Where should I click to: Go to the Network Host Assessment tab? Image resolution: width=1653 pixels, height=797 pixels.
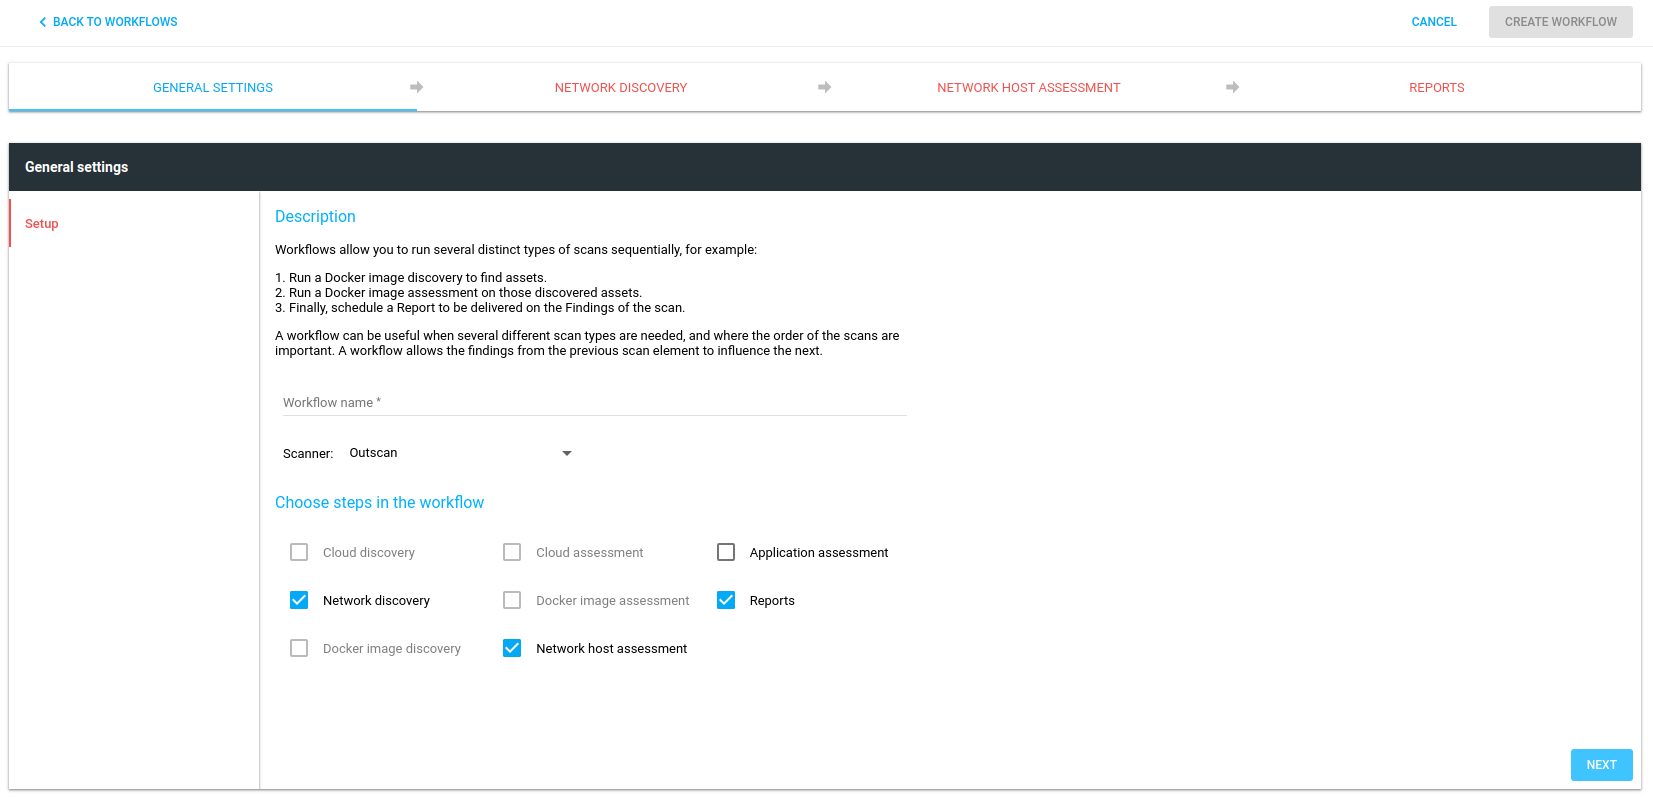click(1029, 87)
